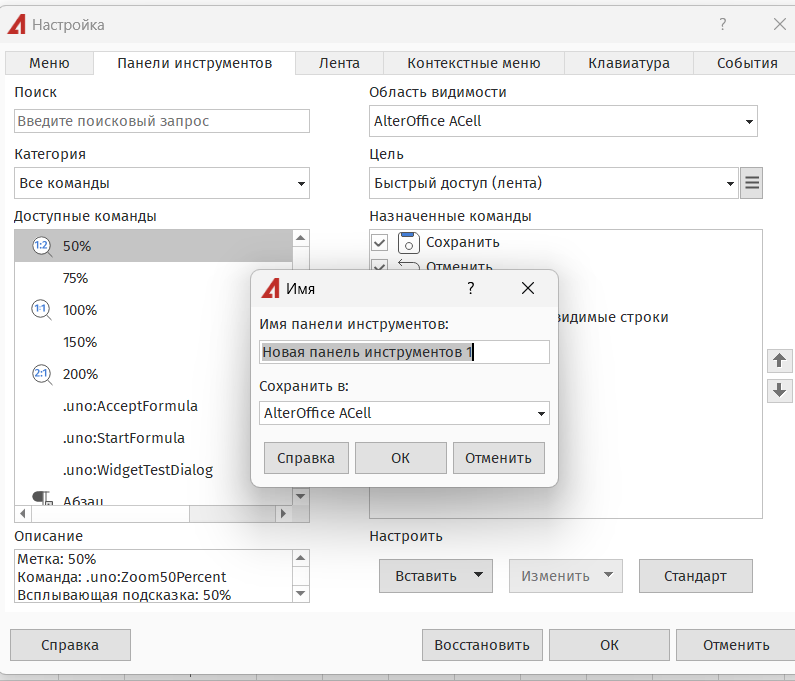The height and width of the screenshot is (681, 795).
Task: Open the Клавиатура tab
Action: 629,63
